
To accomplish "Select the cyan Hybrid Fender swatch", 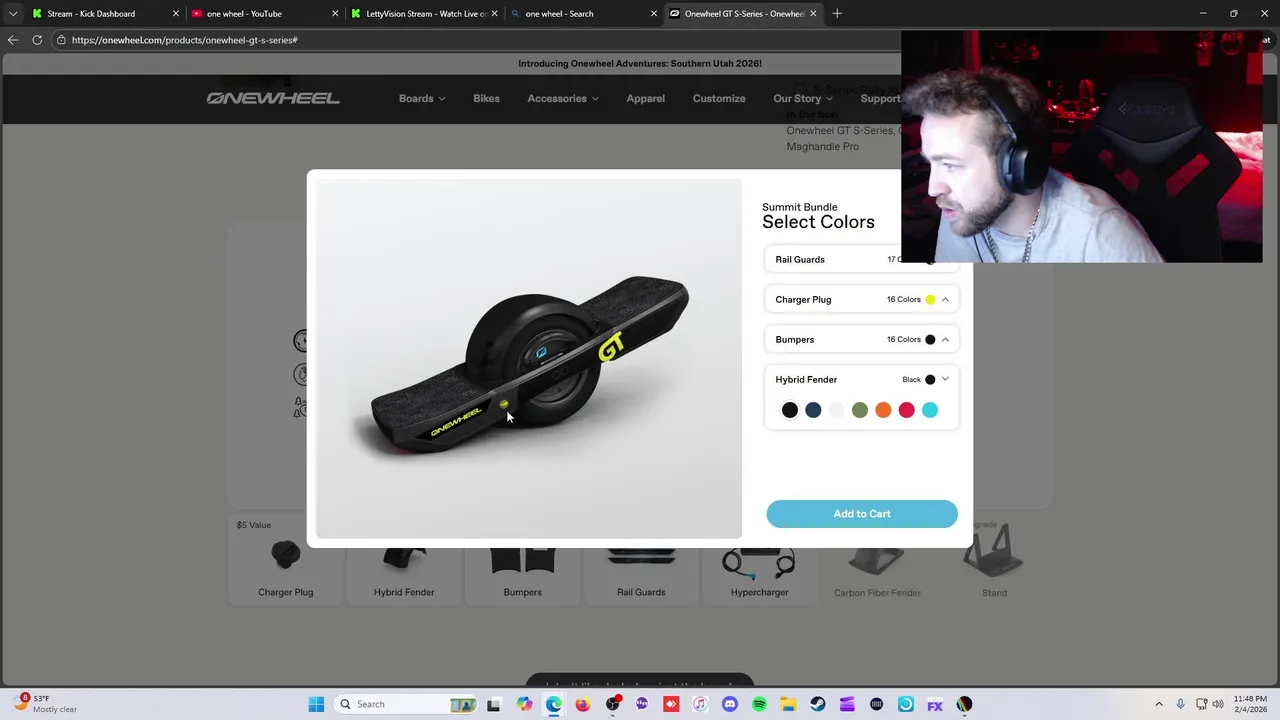I will (x=930, y=410).
